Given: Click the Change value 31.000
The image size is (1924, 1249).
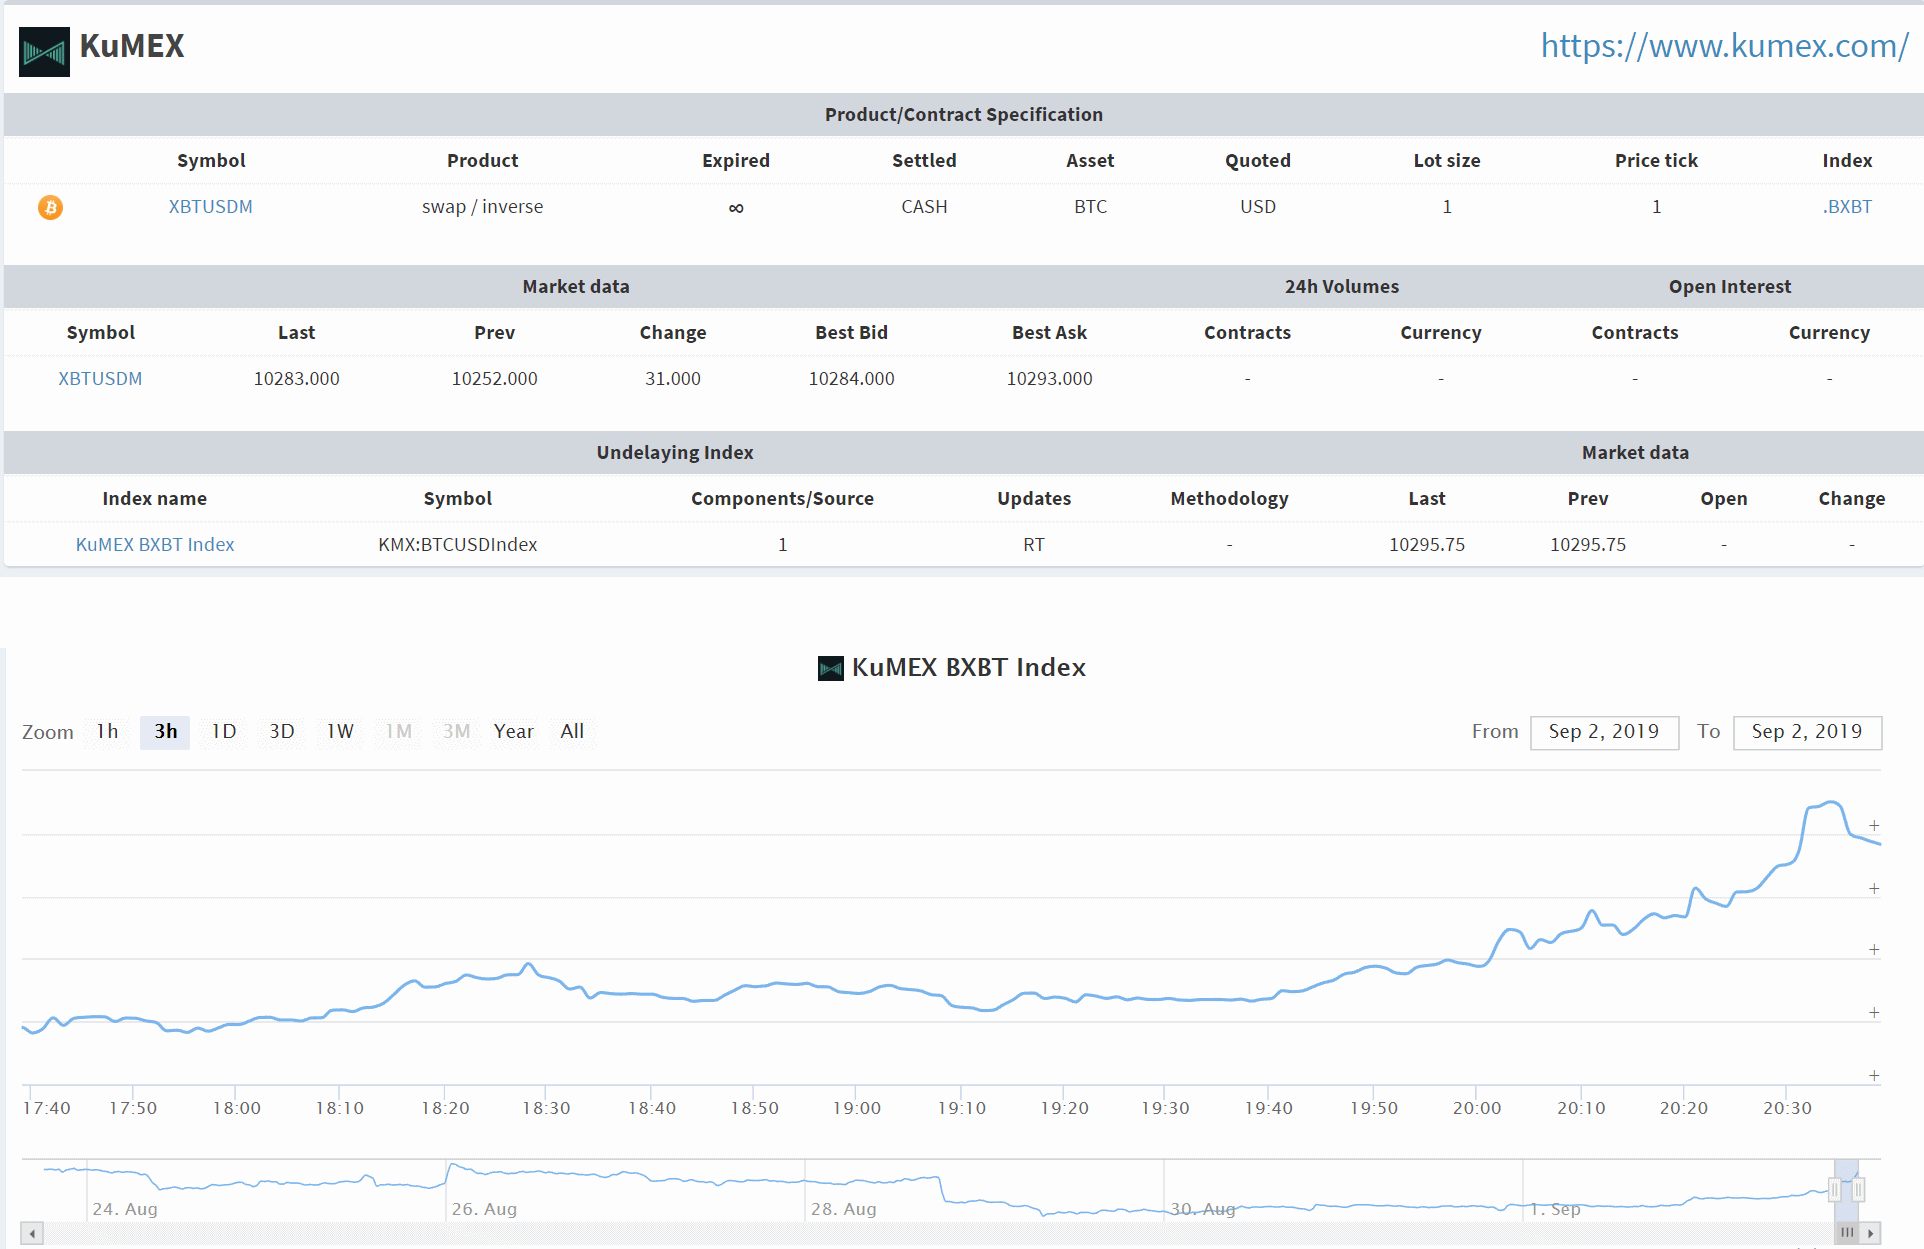Looking at the screenshot, I should [673, 379].
